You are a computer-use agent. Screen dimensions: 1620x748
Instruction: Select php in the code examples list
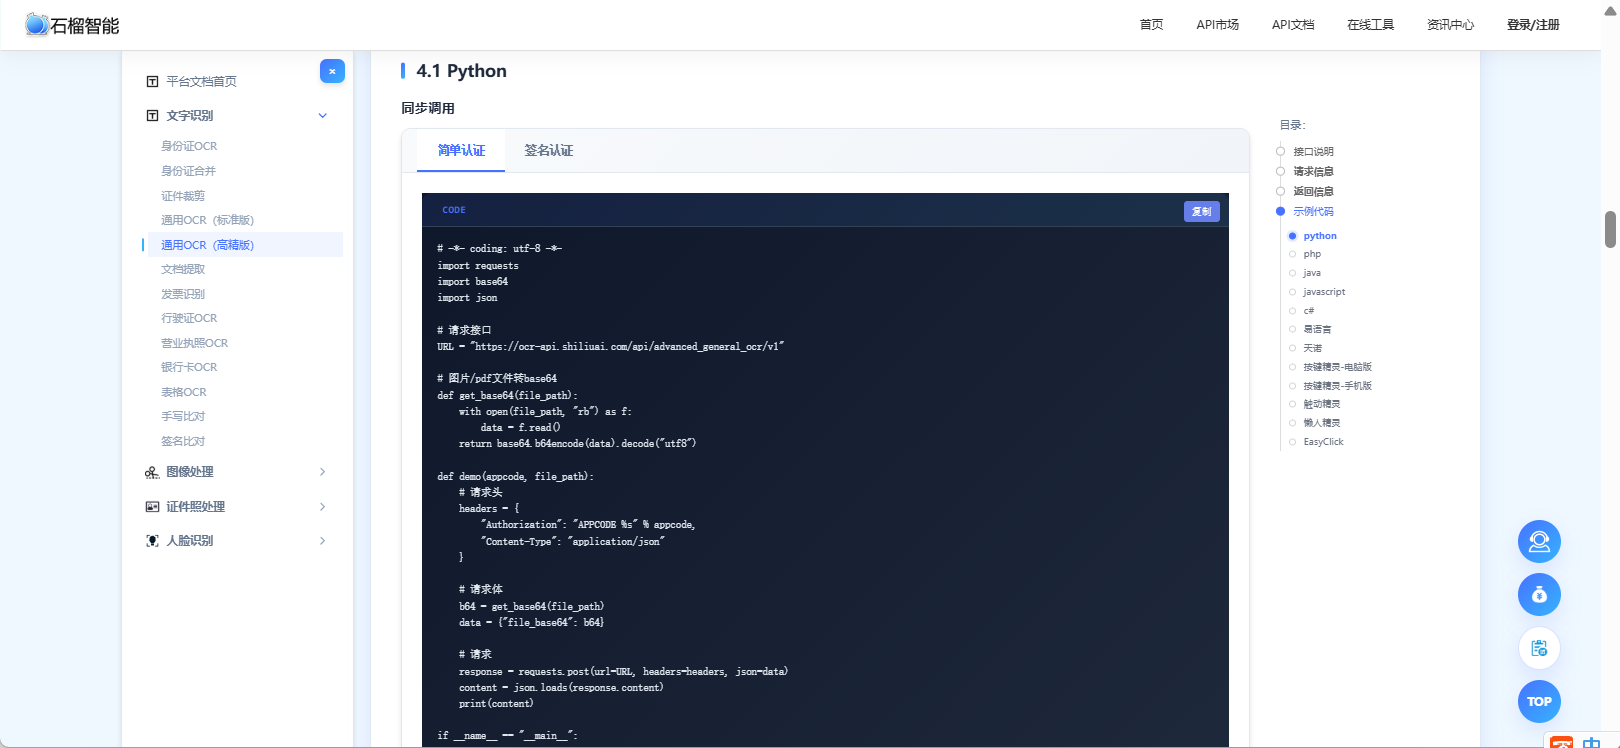1312,254
